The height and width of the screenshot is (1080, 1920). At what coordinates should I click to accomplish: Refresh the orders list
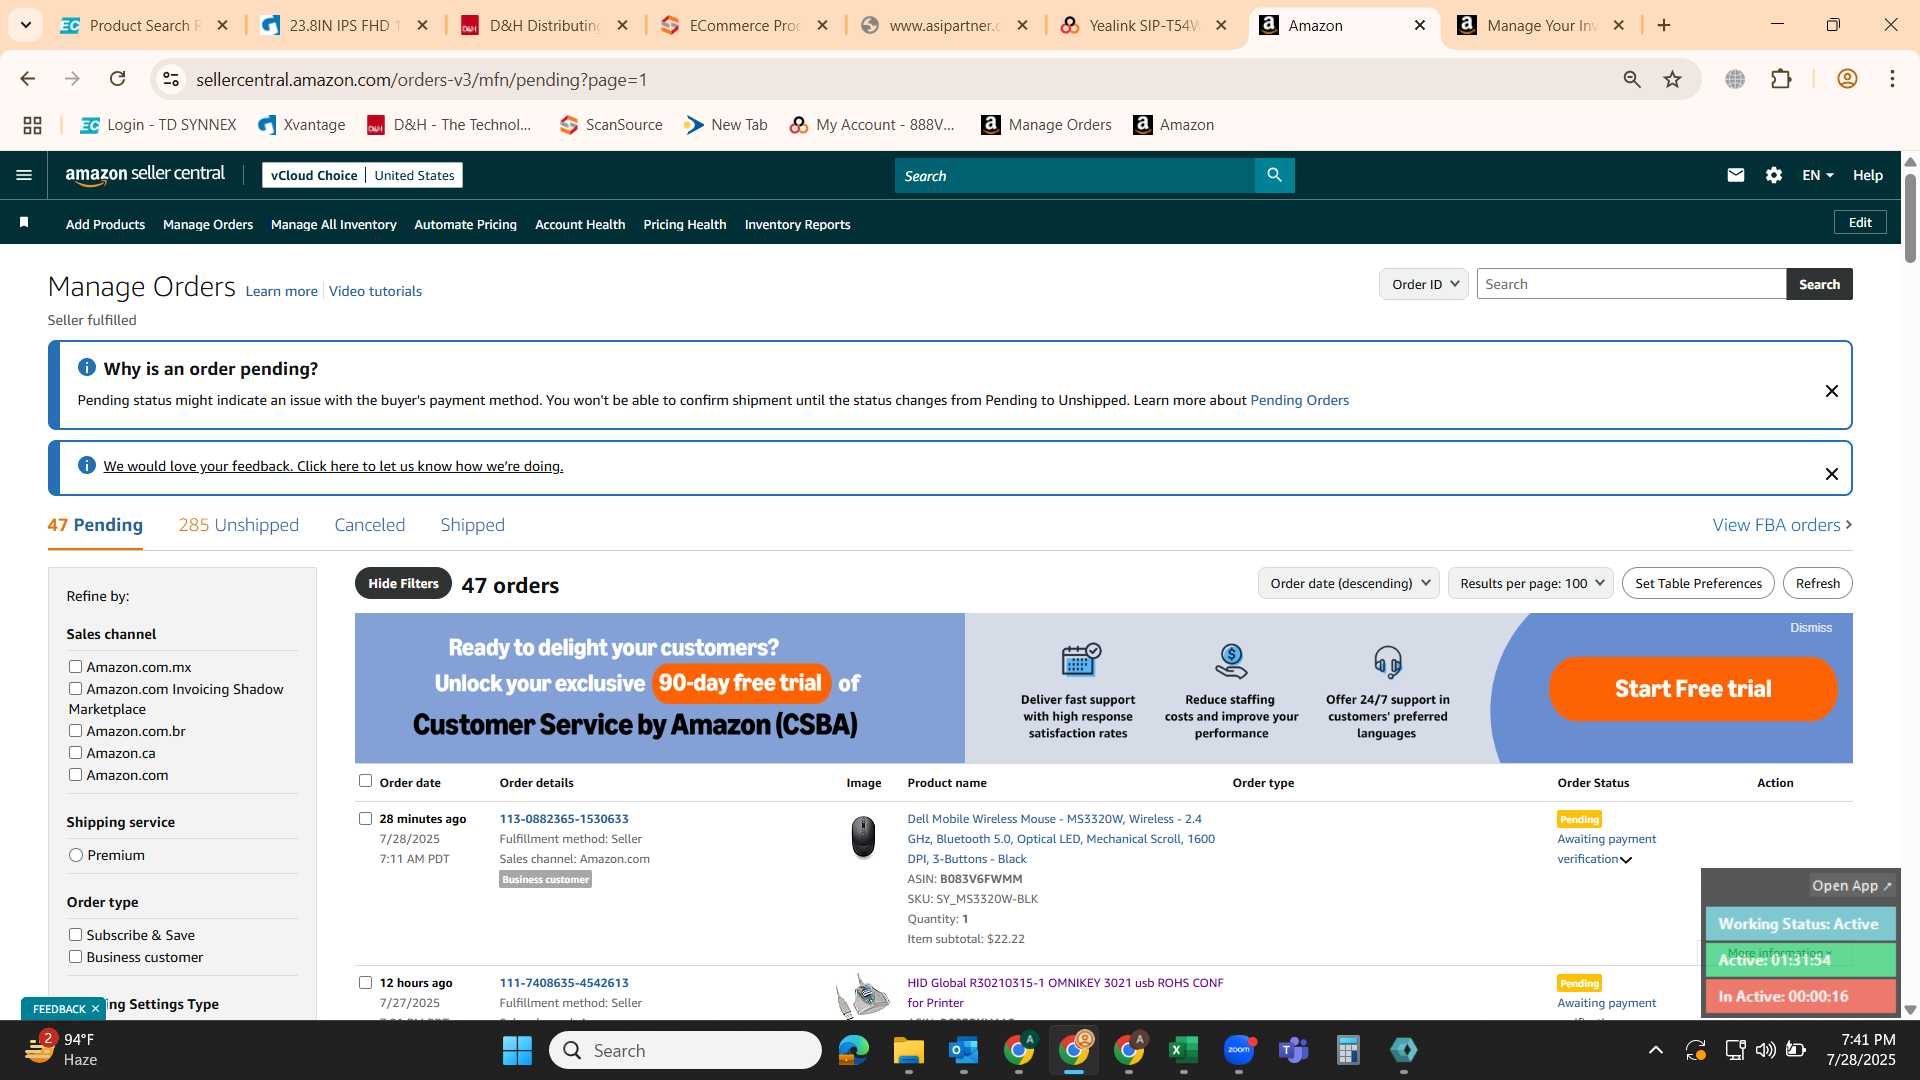click(x=1817, y=583)
